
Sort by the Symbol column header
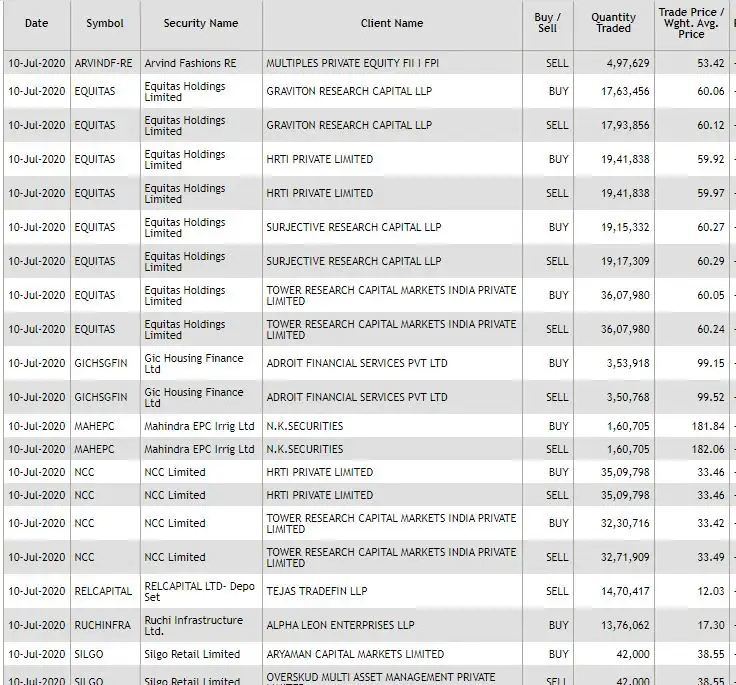click(105, 23)
